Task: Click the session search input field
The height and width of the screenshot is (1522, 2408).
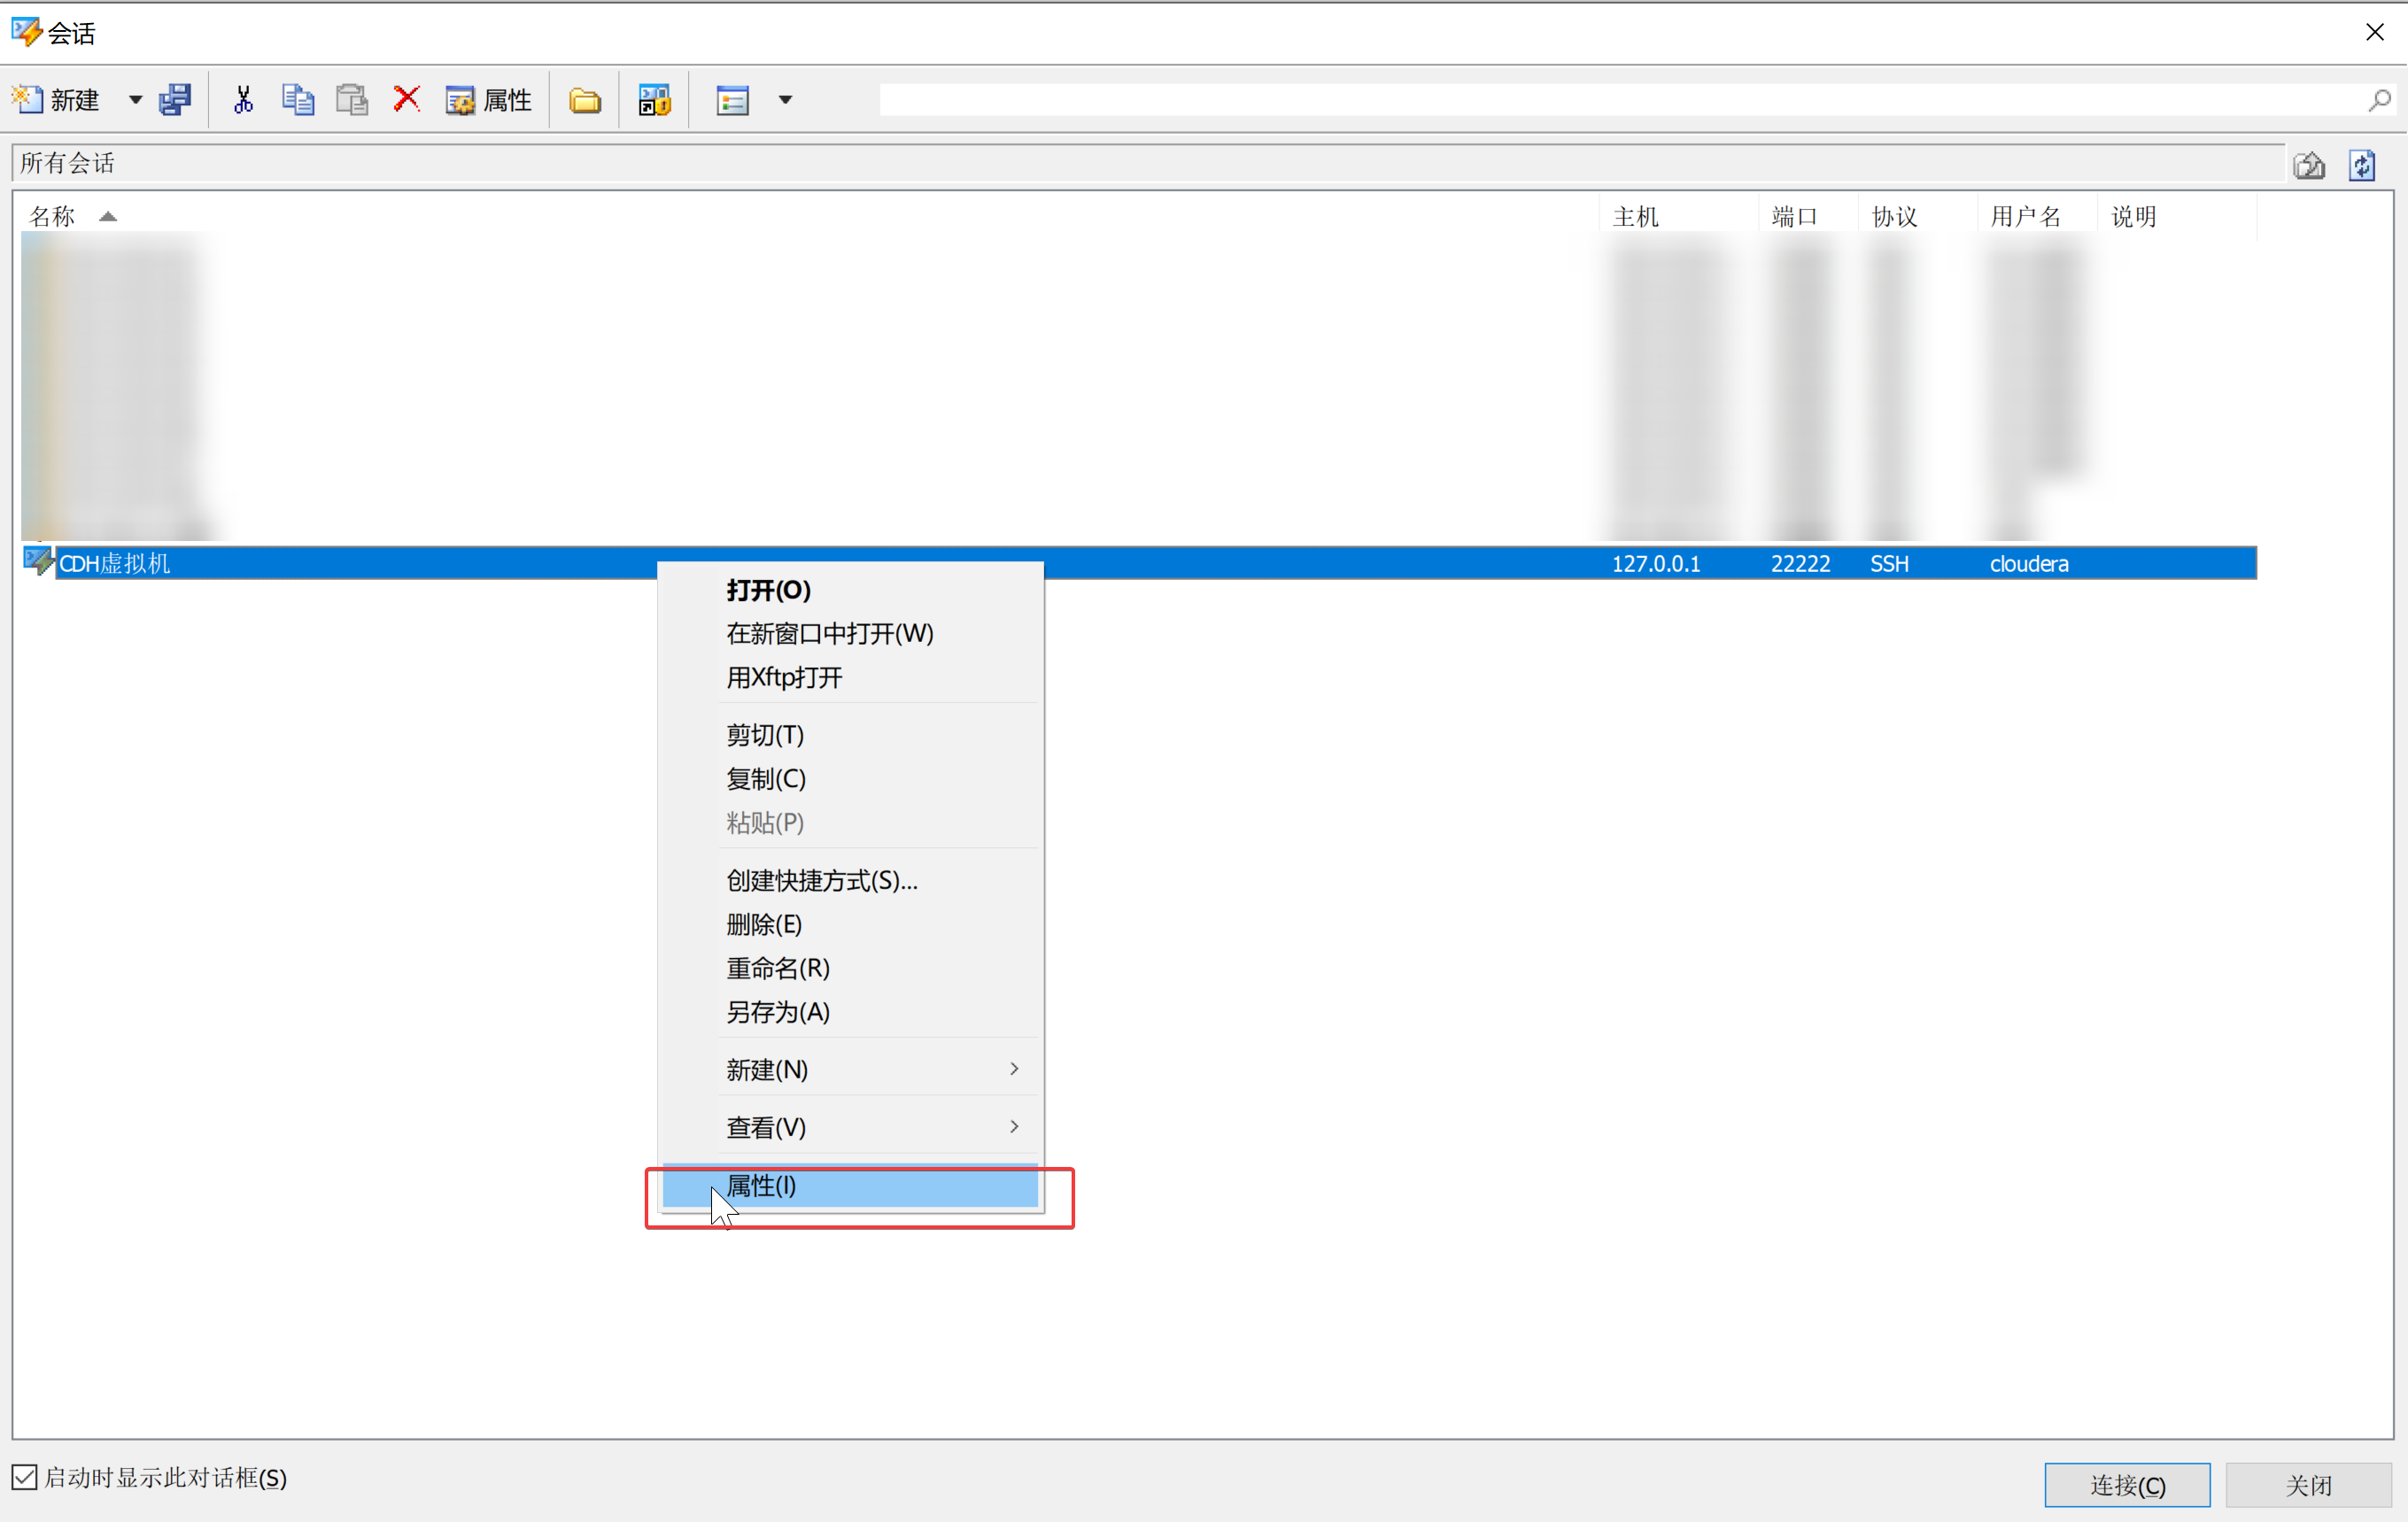Action: [1620, 100]
